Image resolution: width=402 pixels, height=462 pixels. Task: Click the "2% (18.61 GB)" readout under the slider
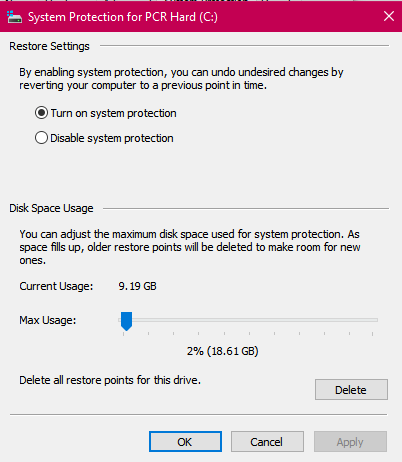coord(223,351)
